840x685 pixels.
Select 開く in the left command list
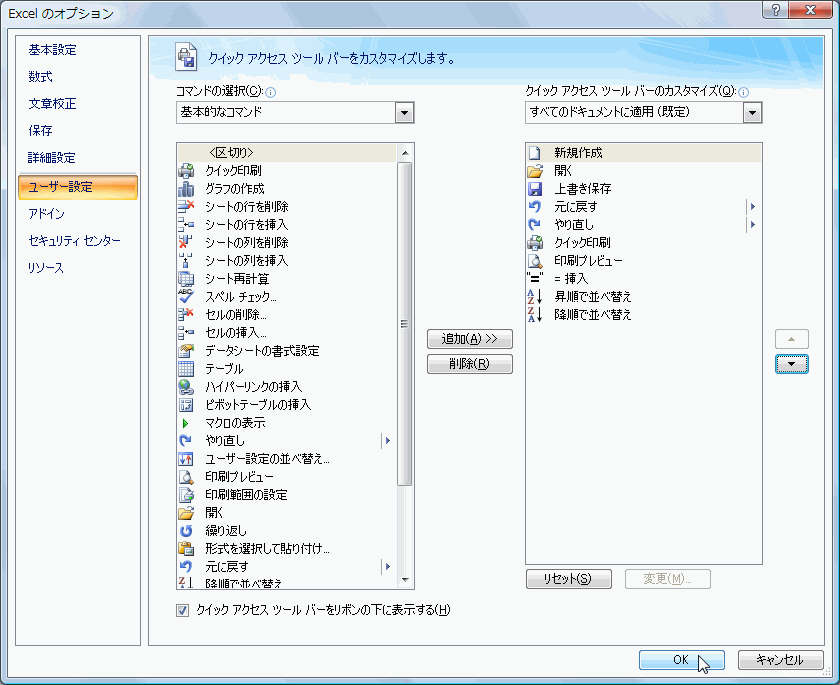pyautogui.click(x=287, y=513)
